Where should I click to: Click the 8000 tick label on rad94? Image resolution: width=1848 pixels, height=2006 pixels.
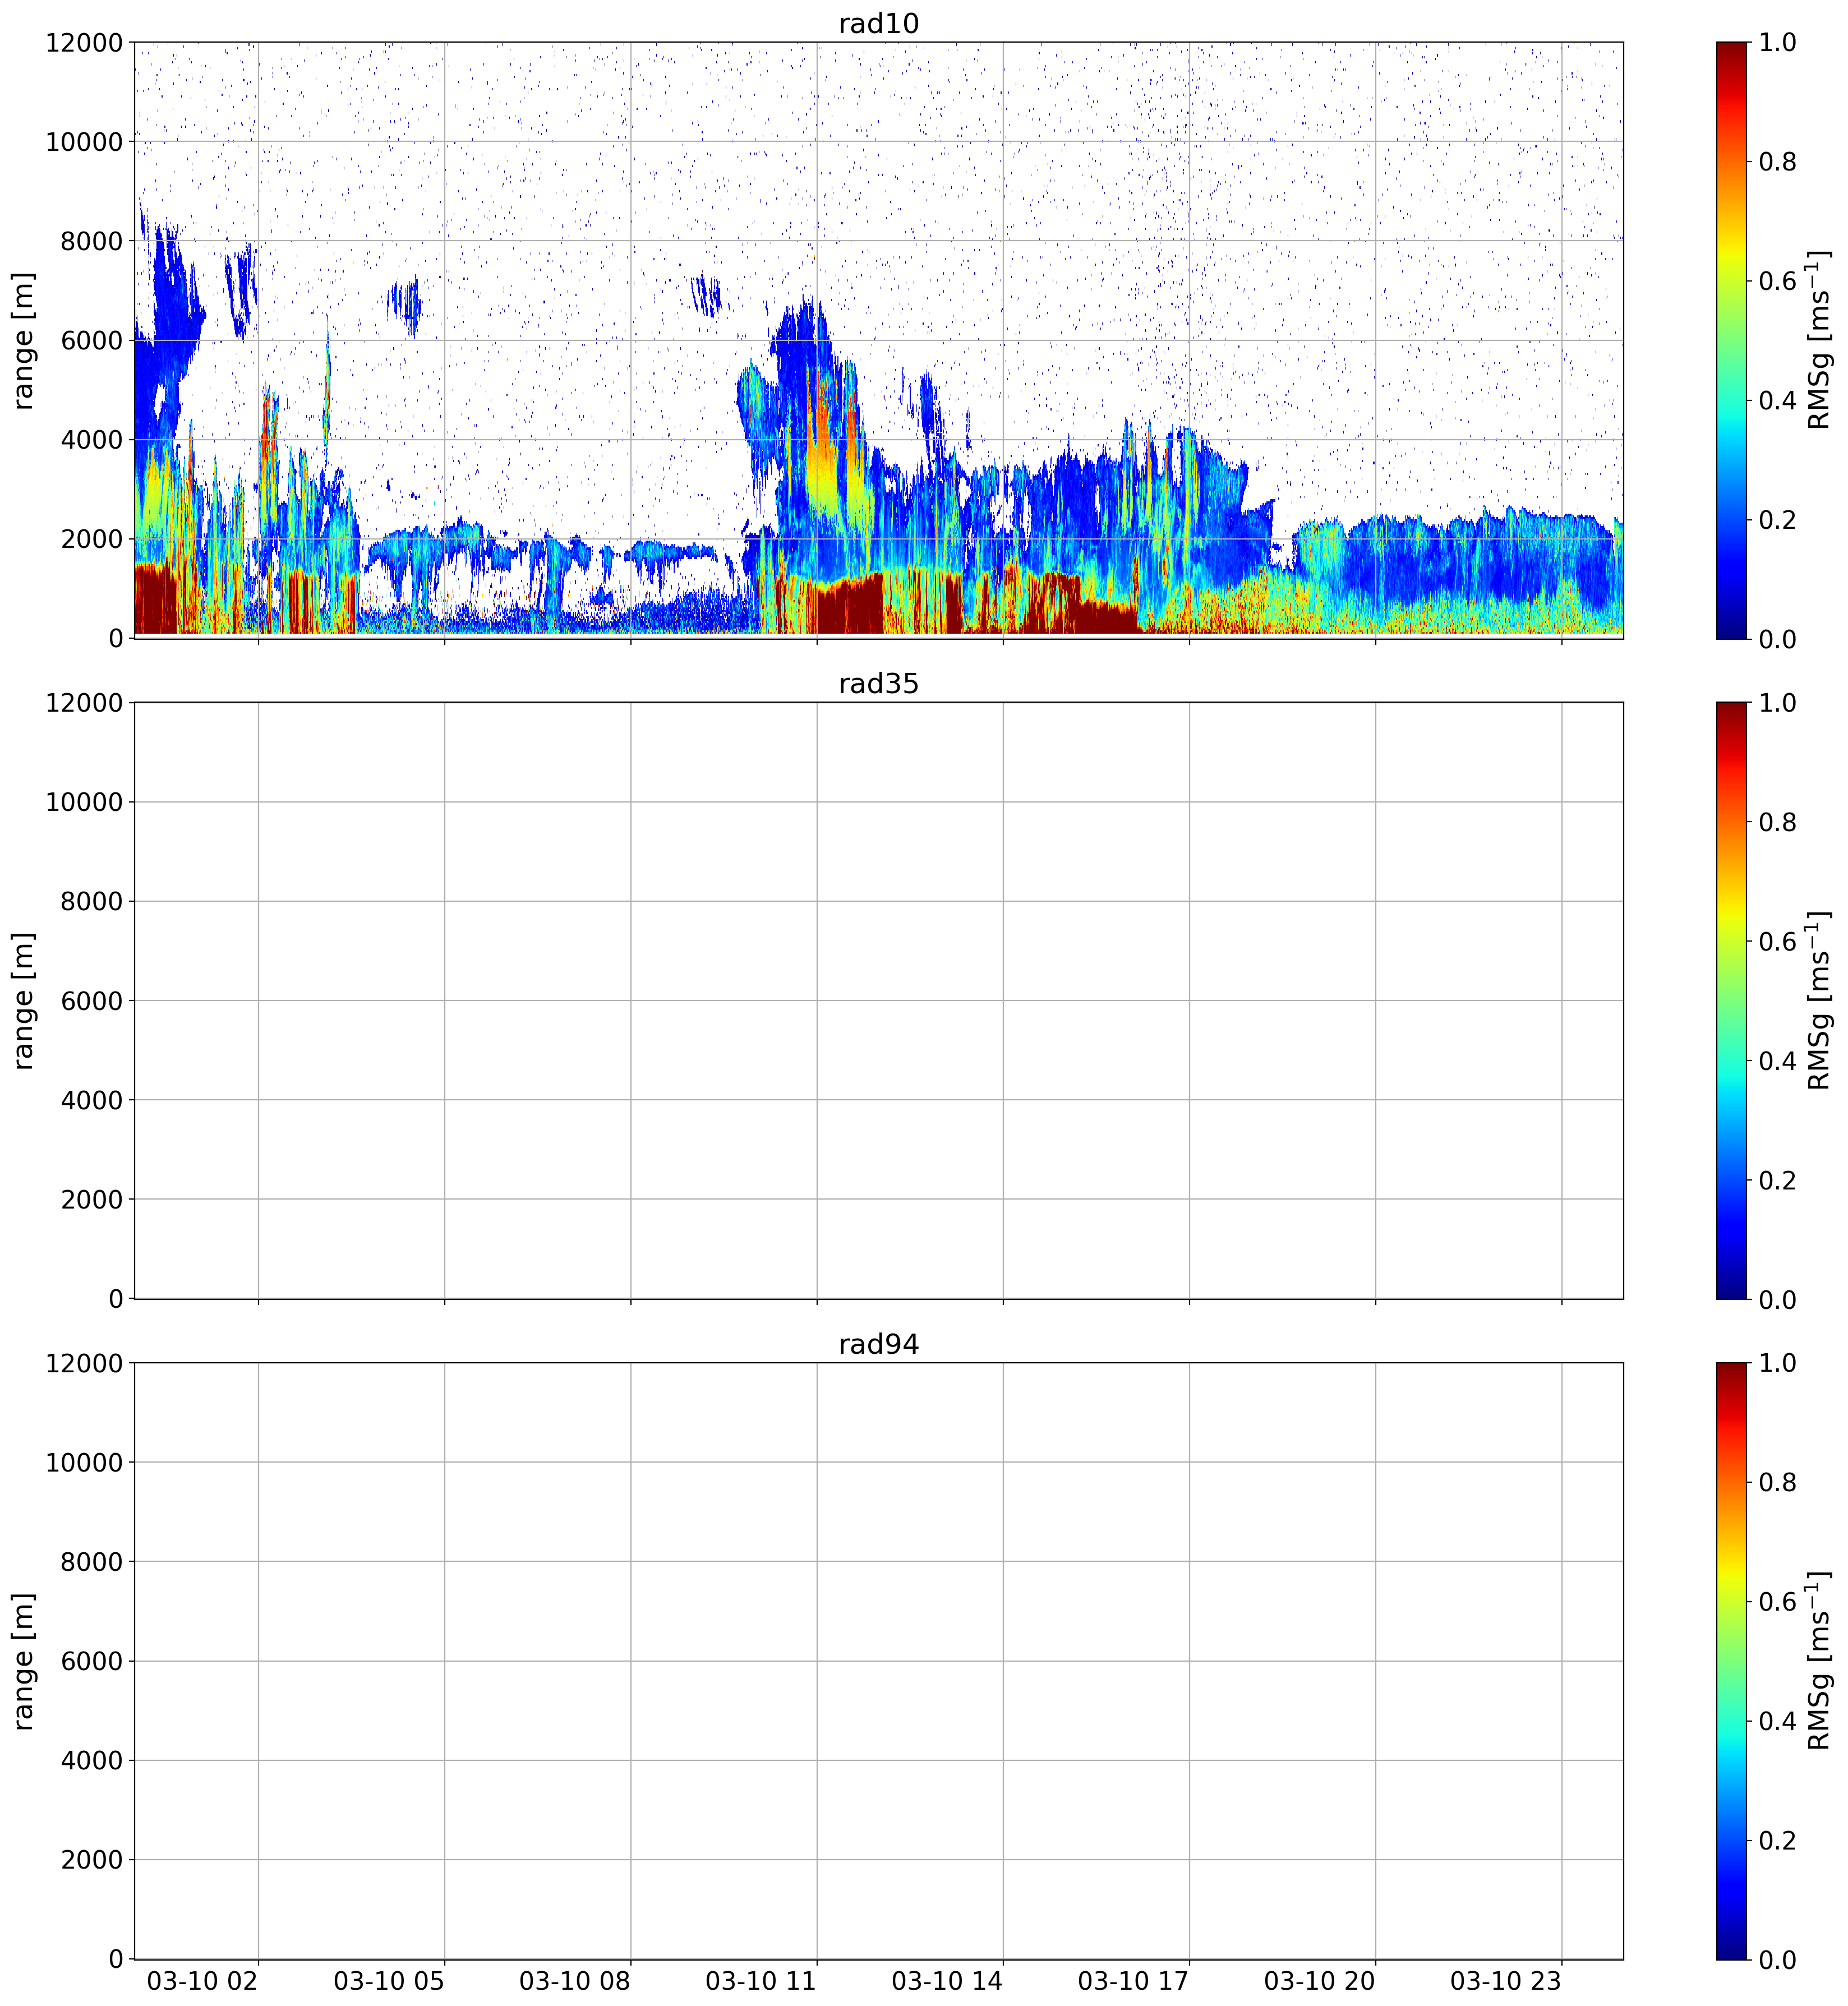point(92,1562)
